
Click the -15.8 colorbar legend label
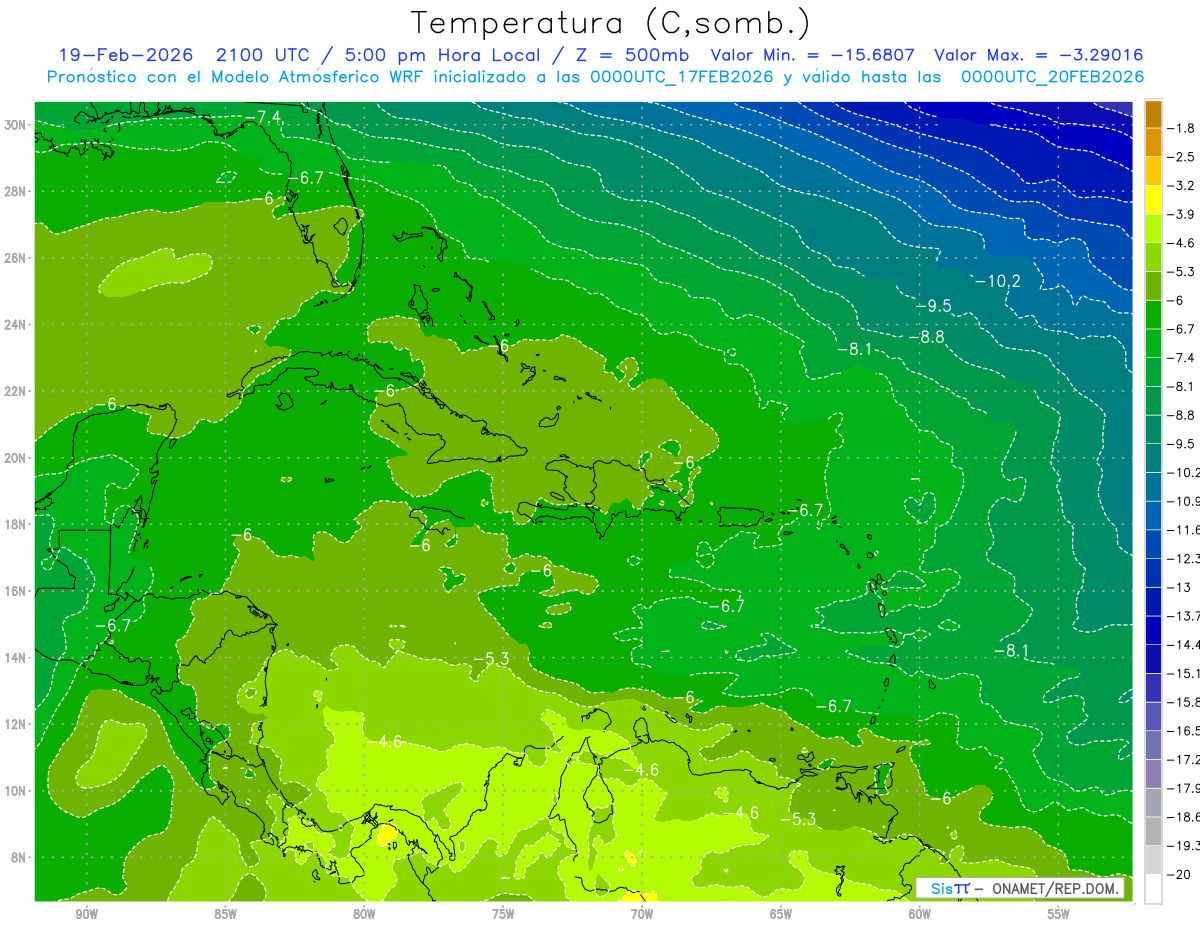click(1182, 702)
